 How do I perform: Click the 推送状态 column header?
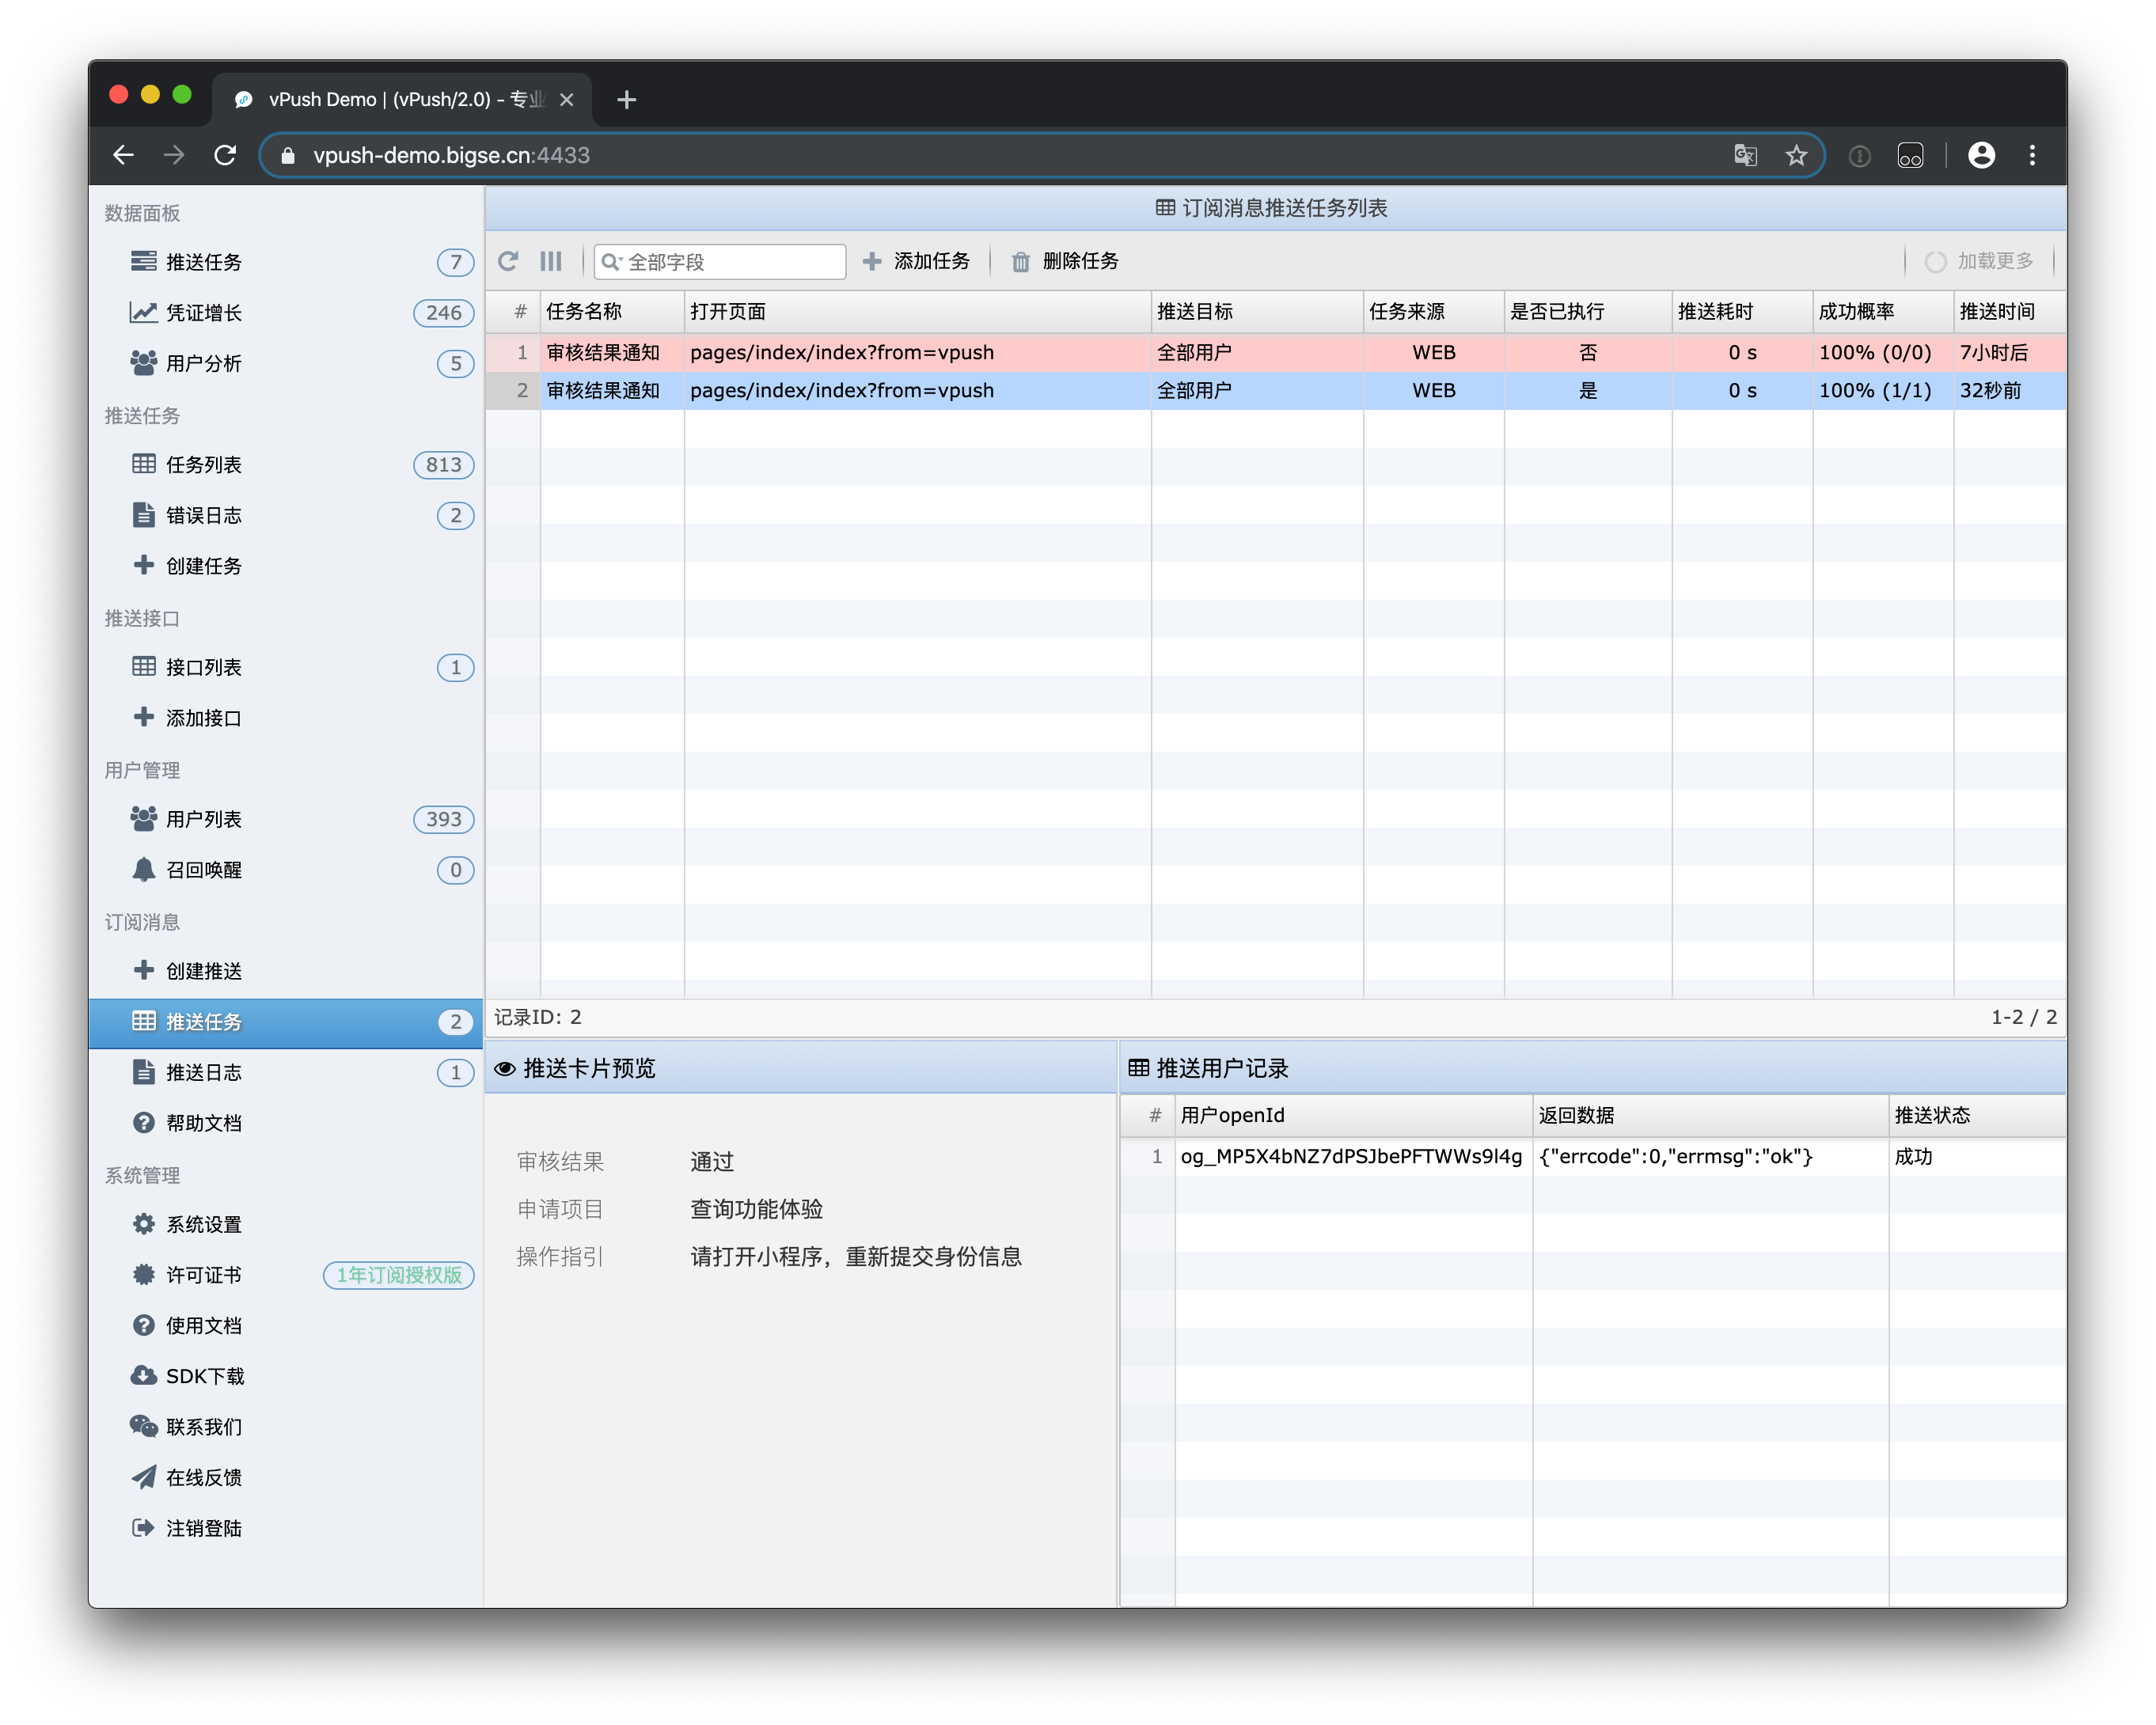click(x=1977, y=1115)
